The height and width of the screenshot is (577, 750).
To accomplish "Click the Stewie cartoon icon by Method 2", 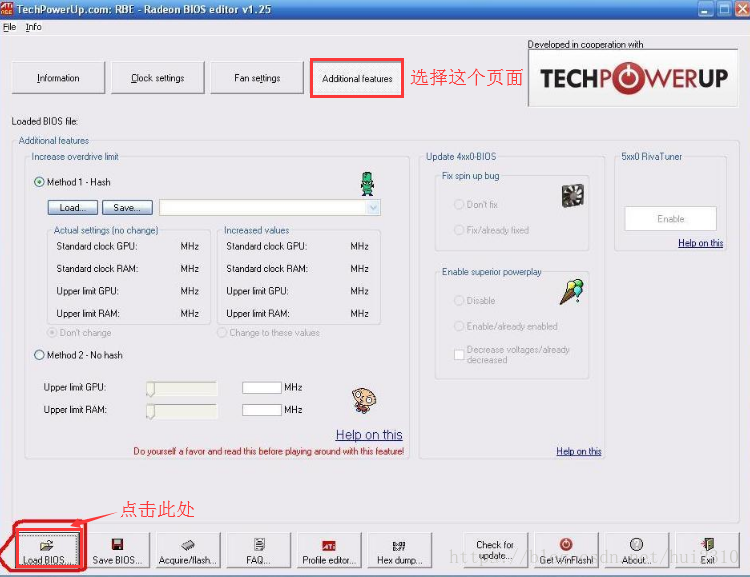I will coord(364,400).
